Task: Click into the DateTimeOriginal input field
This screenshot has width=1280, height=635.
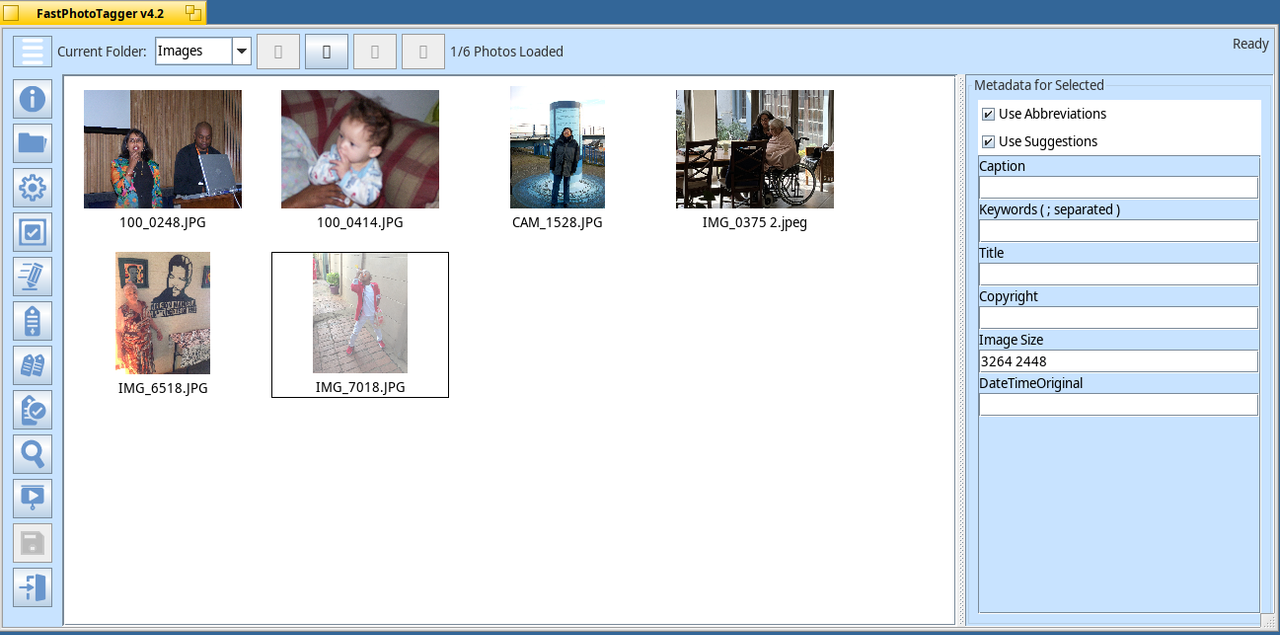Action: 1118,404
